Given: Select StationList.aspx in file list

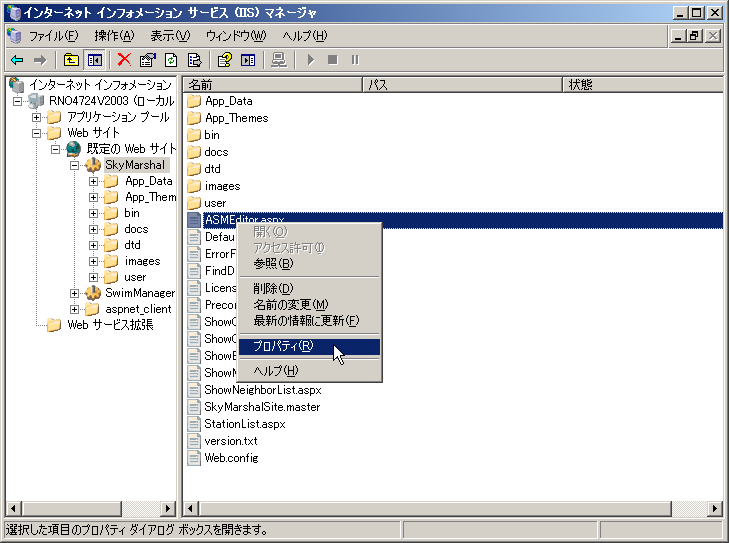Looking at the screenshot, I should point(245,424).
